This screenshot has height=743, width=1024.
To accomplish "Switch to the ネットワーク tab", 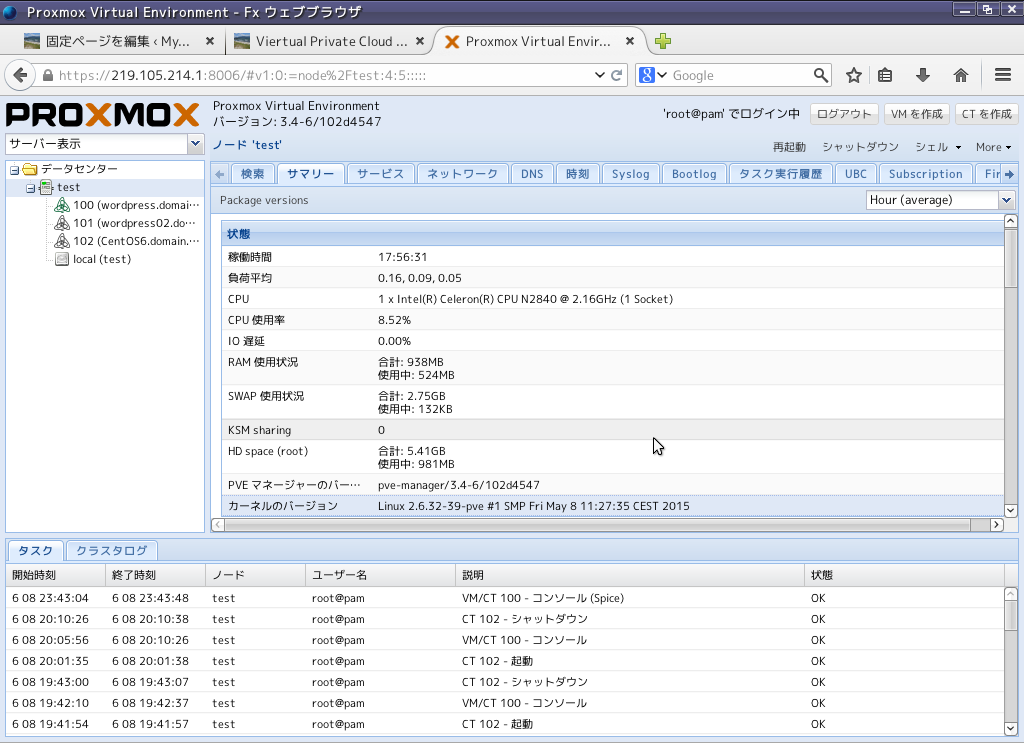I will tap(462, 174).
